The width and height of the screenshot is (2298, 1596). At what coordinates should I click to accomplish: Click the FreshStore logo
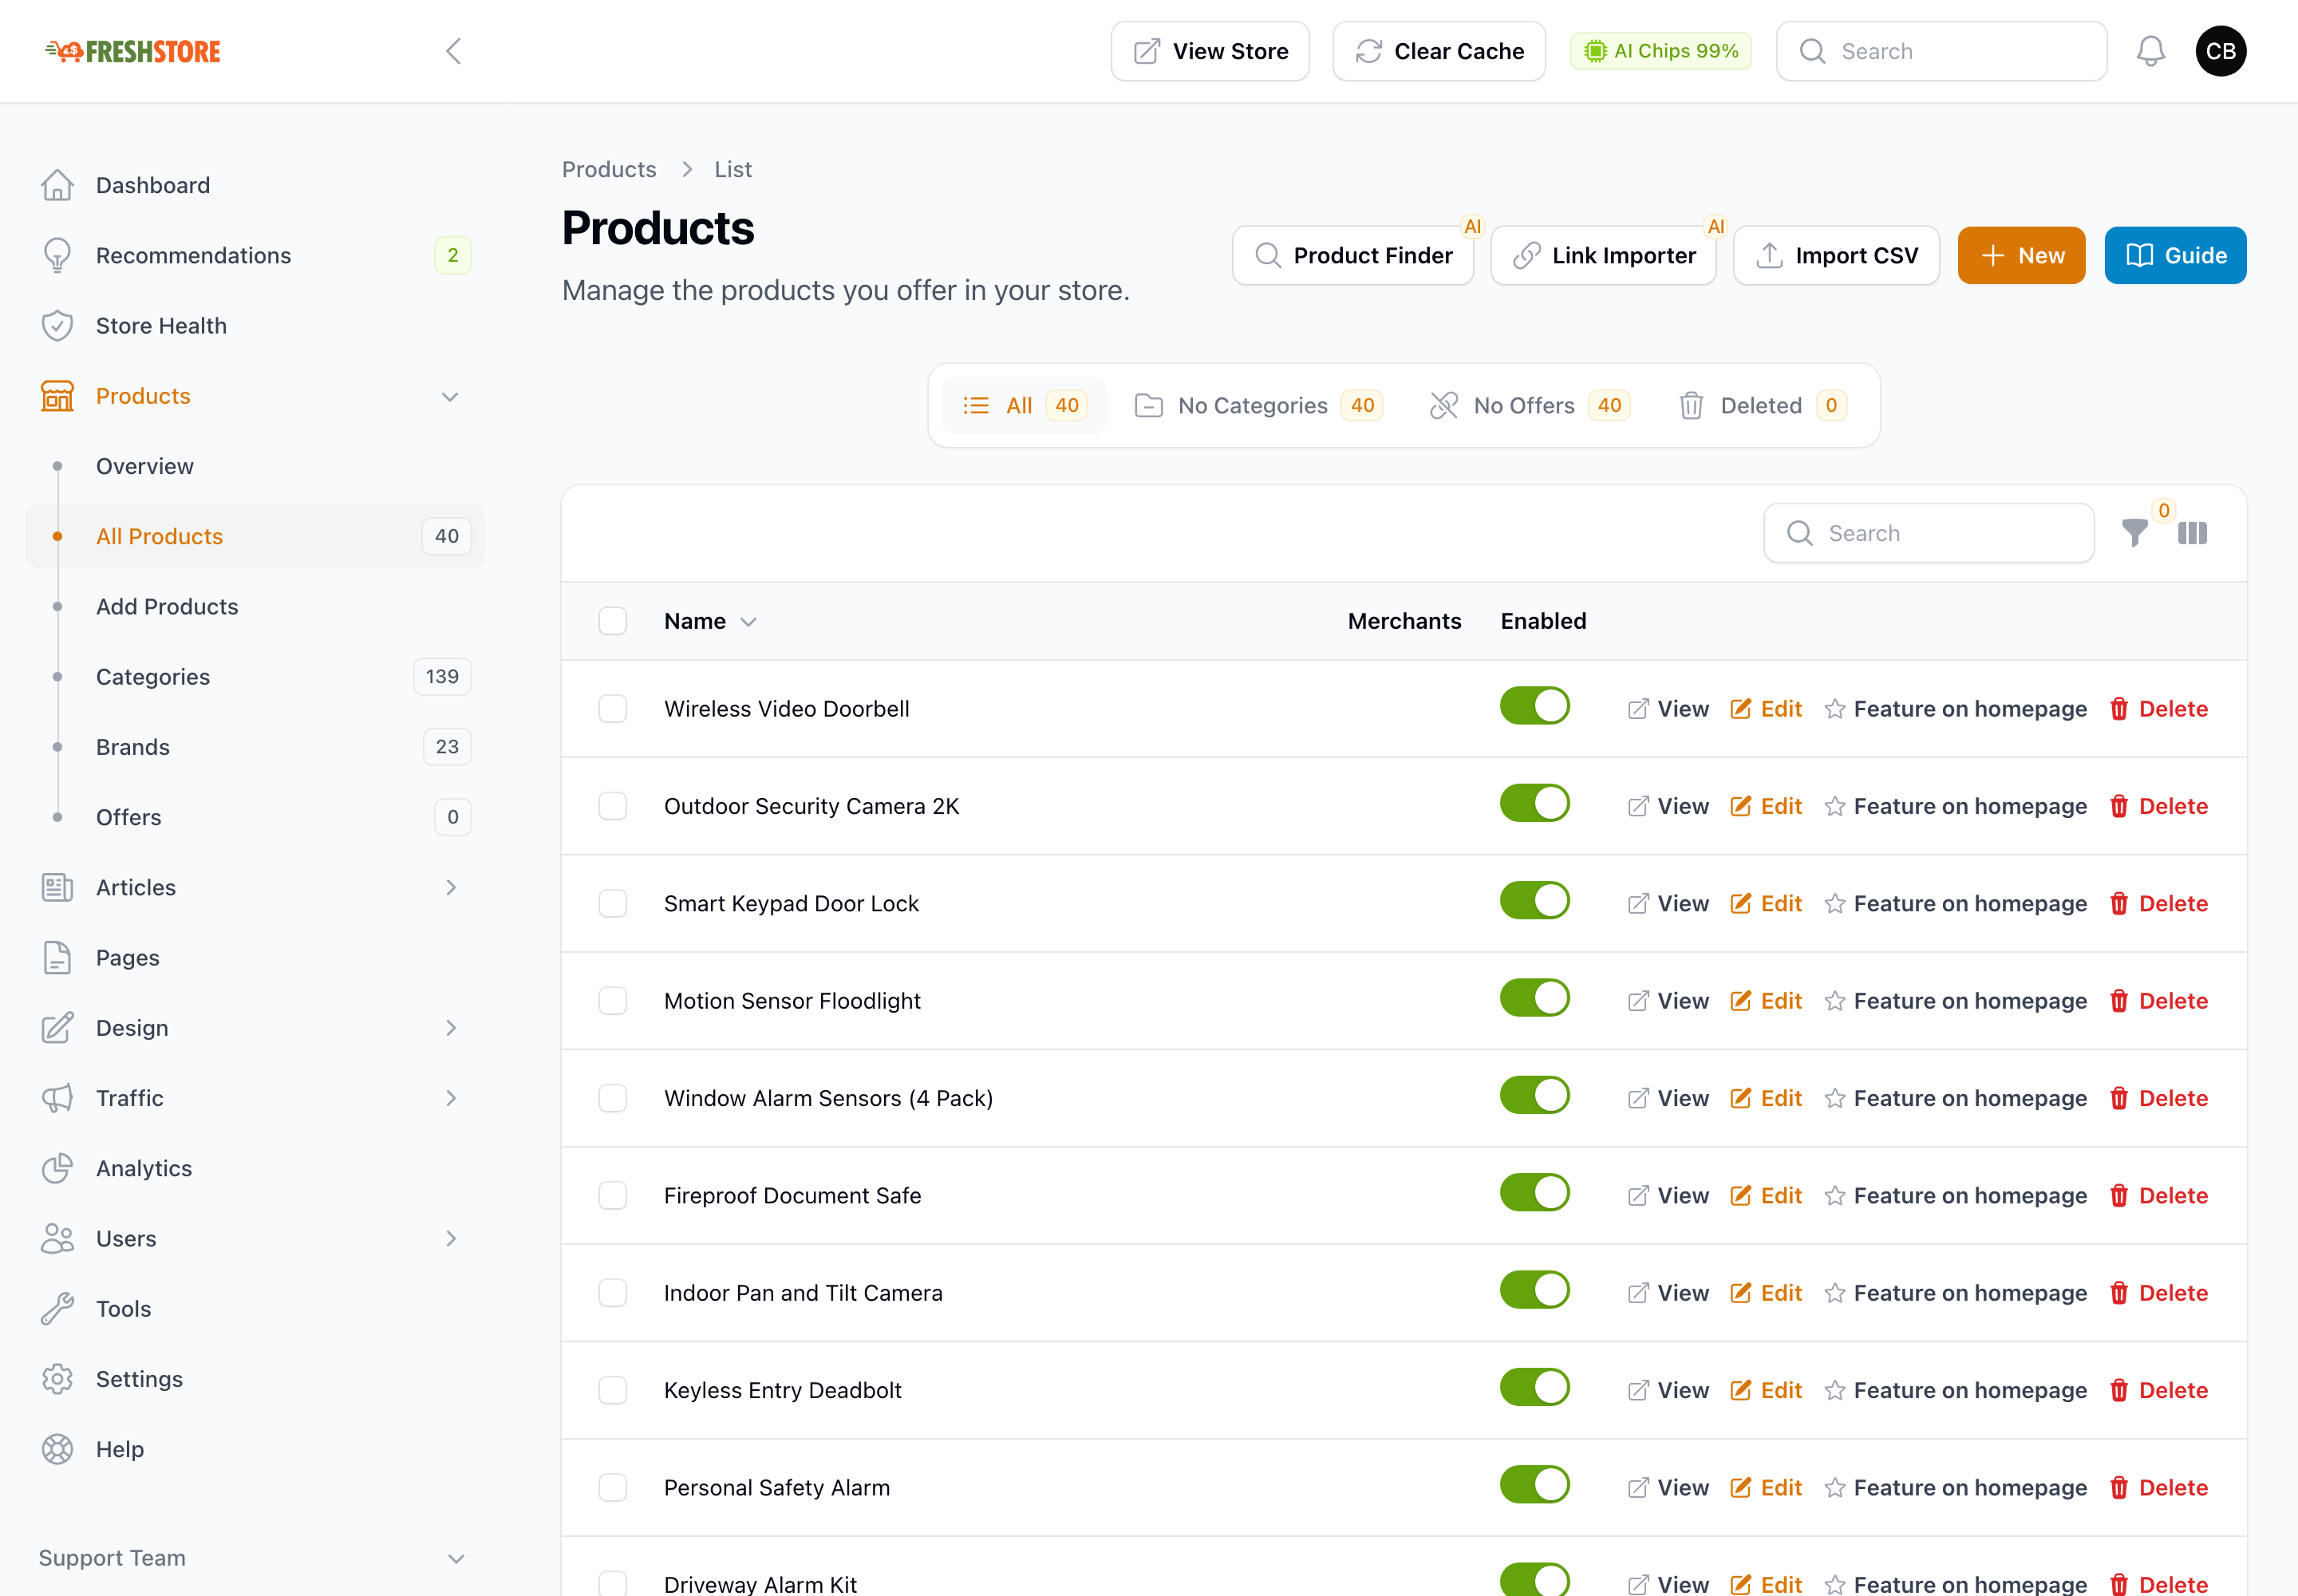[133, 51]
